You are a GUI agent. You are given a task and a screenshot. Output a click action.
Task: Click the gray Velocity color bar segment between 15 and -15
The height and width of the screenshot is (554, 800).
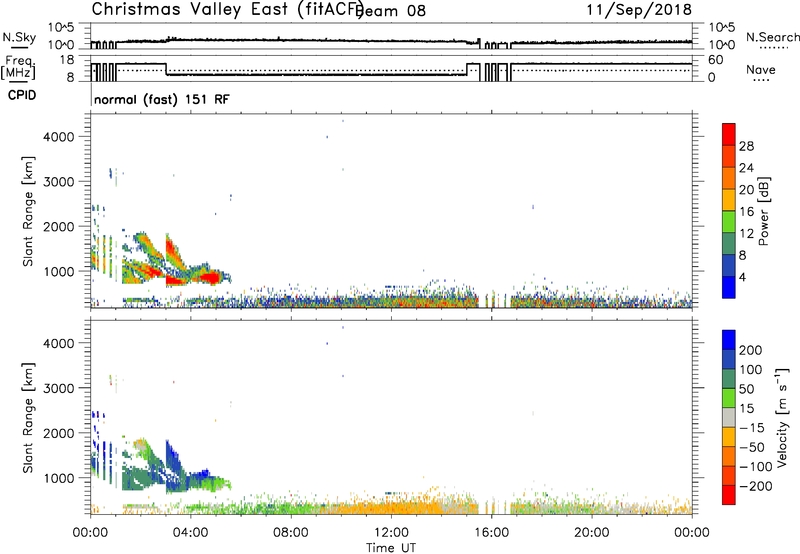click(729, 417)
